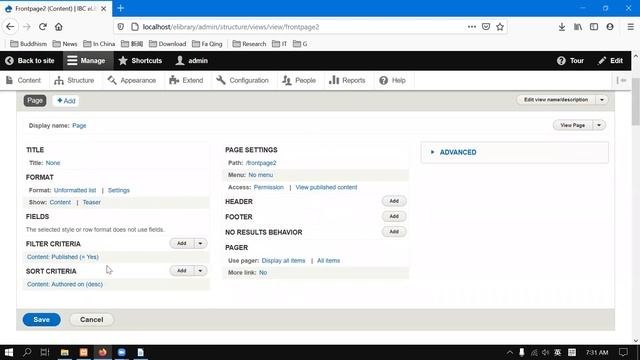Open Shortcuts in admin toolbar
The width and height of the screenshot is (640, 360).
pyautogui.click(x=140, y=61)
